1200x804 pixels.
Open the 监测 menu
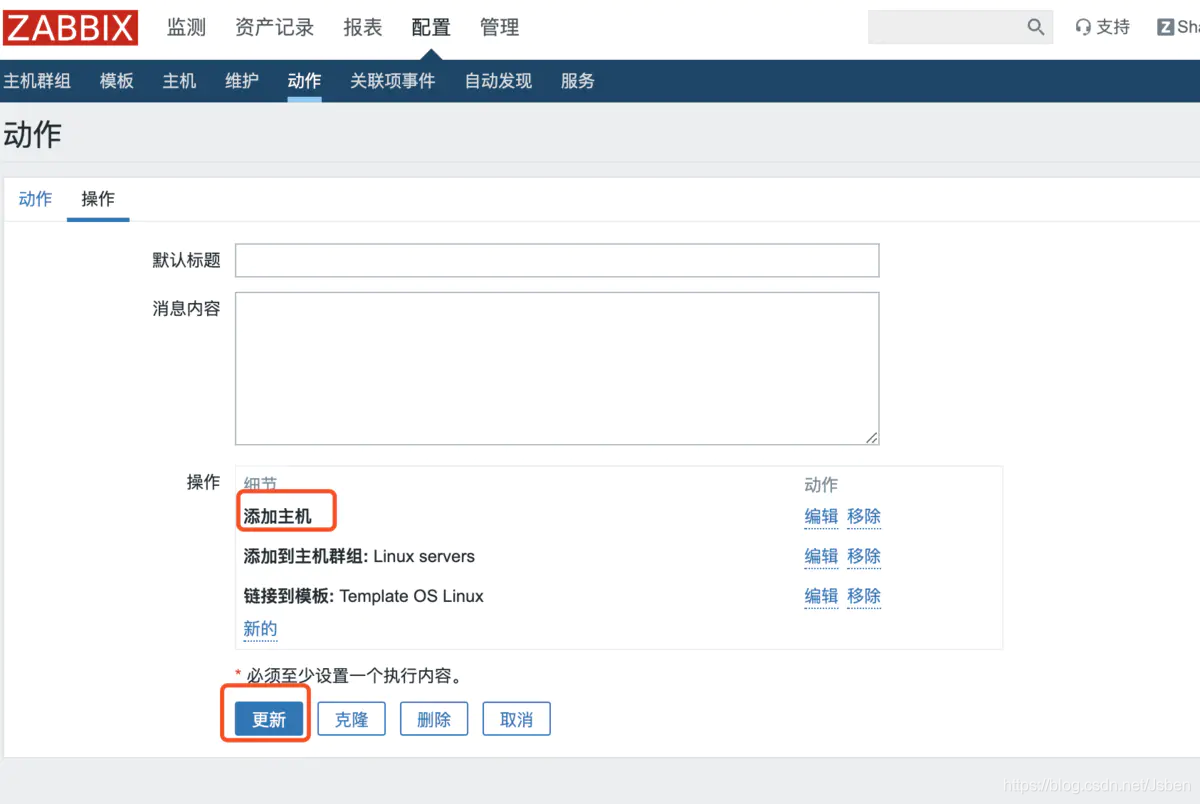pos(186,27)
